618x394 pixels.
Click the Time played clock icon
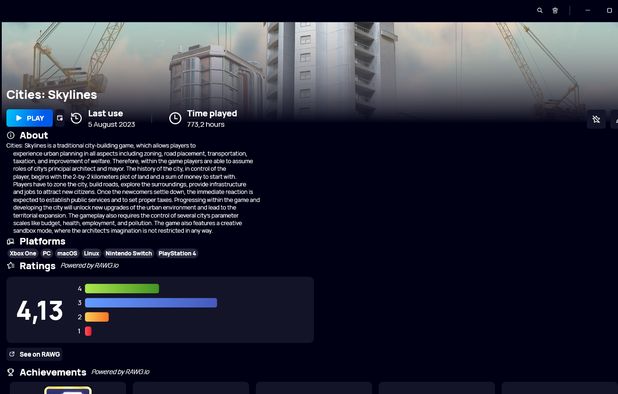pos(175,118)
